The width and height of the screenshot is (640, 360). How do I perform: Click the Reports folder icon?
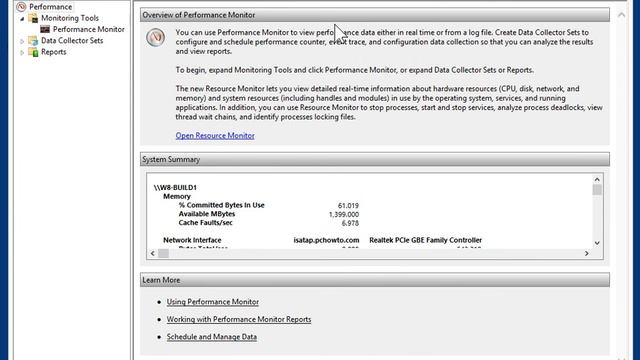tap(33, 52)
